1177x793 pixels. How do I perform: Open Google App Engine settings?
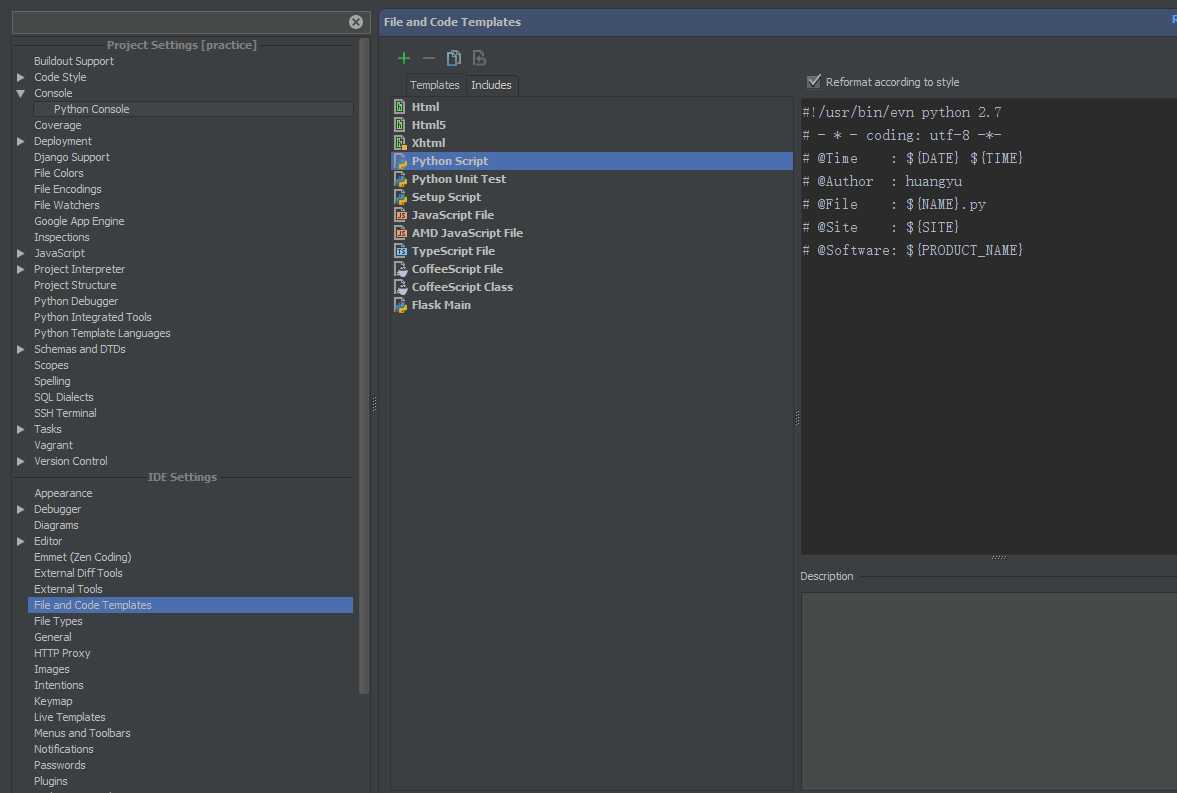coord(79,221)
